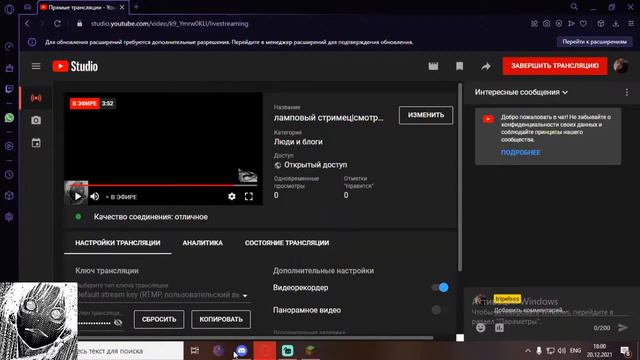This screenshot has height=360, width=640.
Task: Click the ENG language indicator
Action: tap(576, 351)
